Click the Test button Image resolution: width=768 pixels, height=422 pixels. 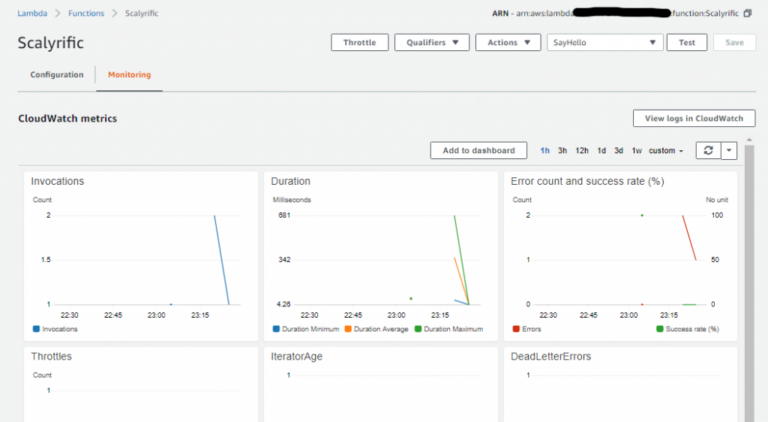coord(687,43)
